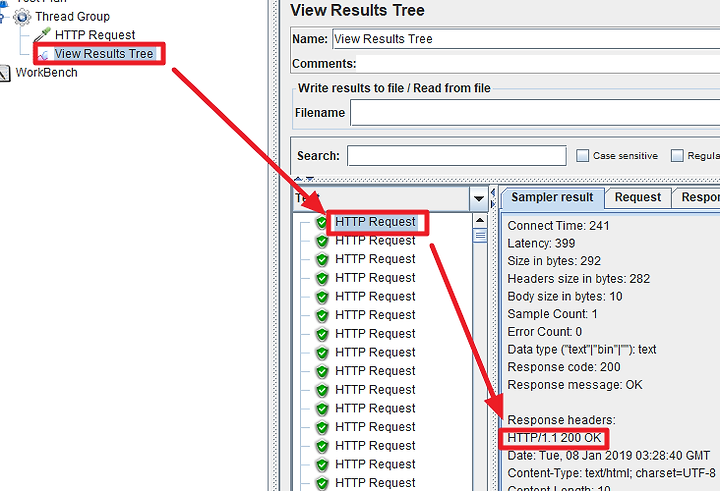This screenshot has width=720, height=491.
Task: Switch to the Sampler result tab
Action: (552, 198)
